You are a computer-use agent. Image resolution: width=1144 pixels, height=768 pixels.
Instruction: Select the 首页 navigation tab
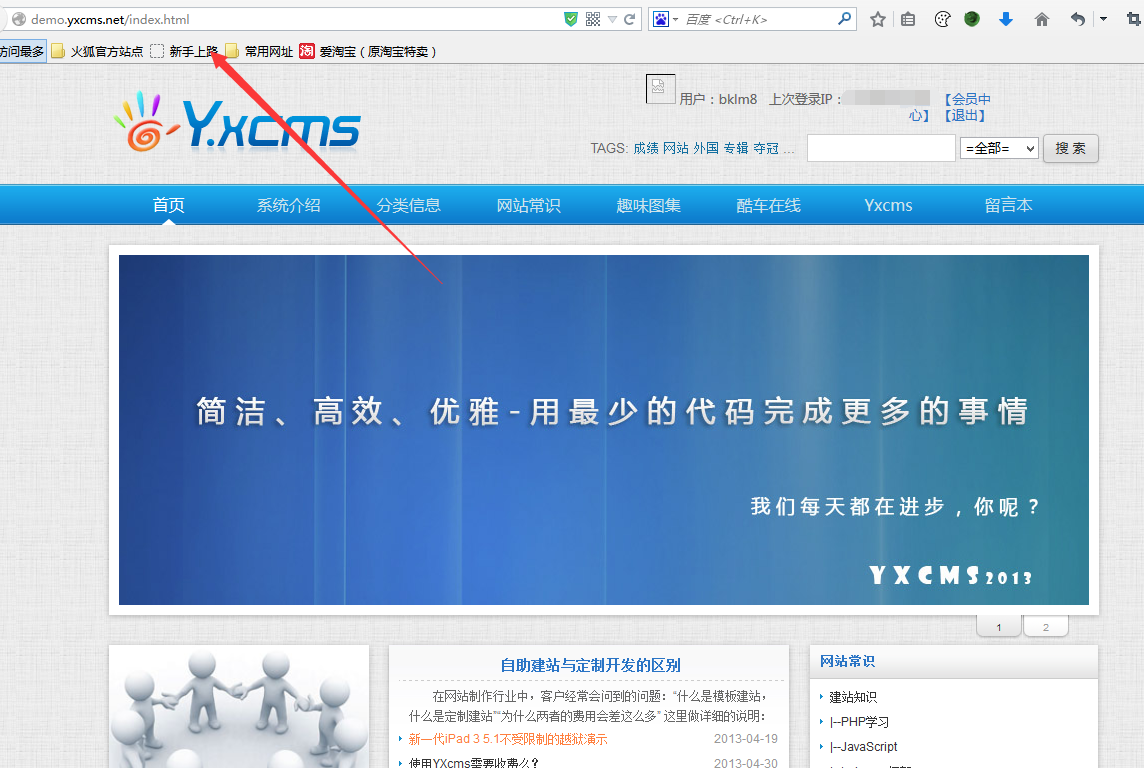coord(169,205)
